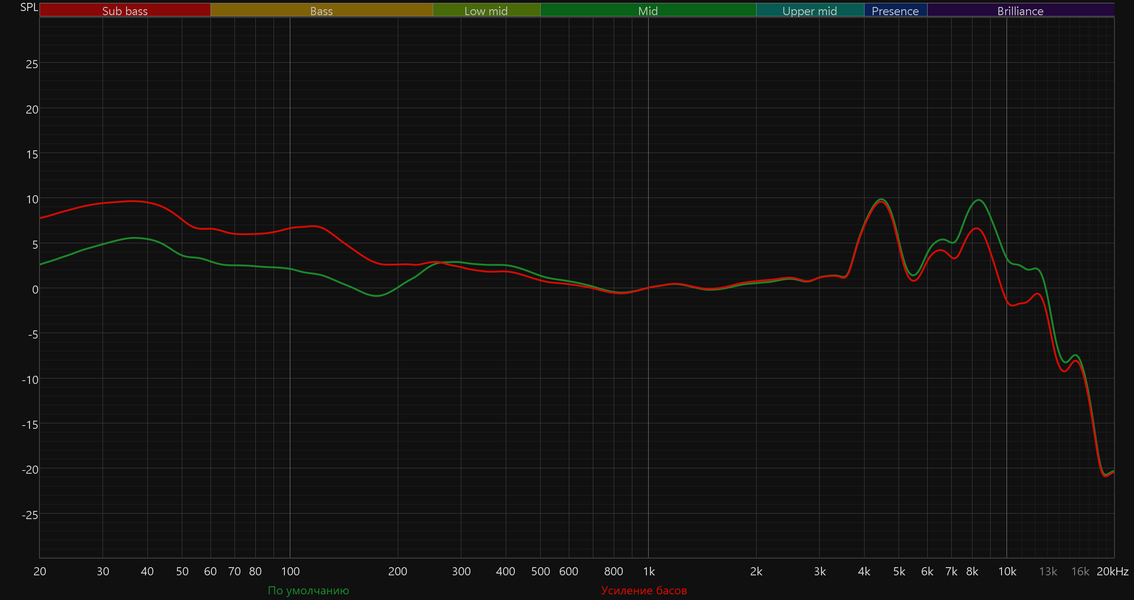Viewport: 1134px width, 600px height.
Task: Click the red 'Усиление басов' legend label
Action: tap(644, 591)
